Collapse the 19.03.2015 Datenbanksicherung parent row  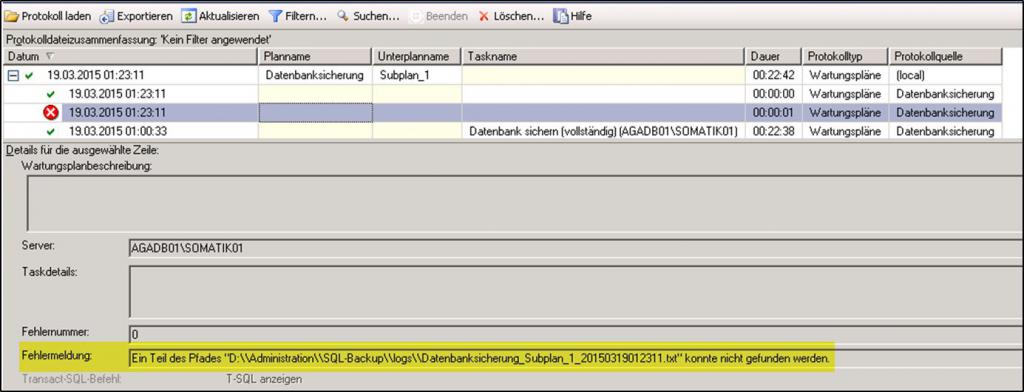[x=12, y=76]
